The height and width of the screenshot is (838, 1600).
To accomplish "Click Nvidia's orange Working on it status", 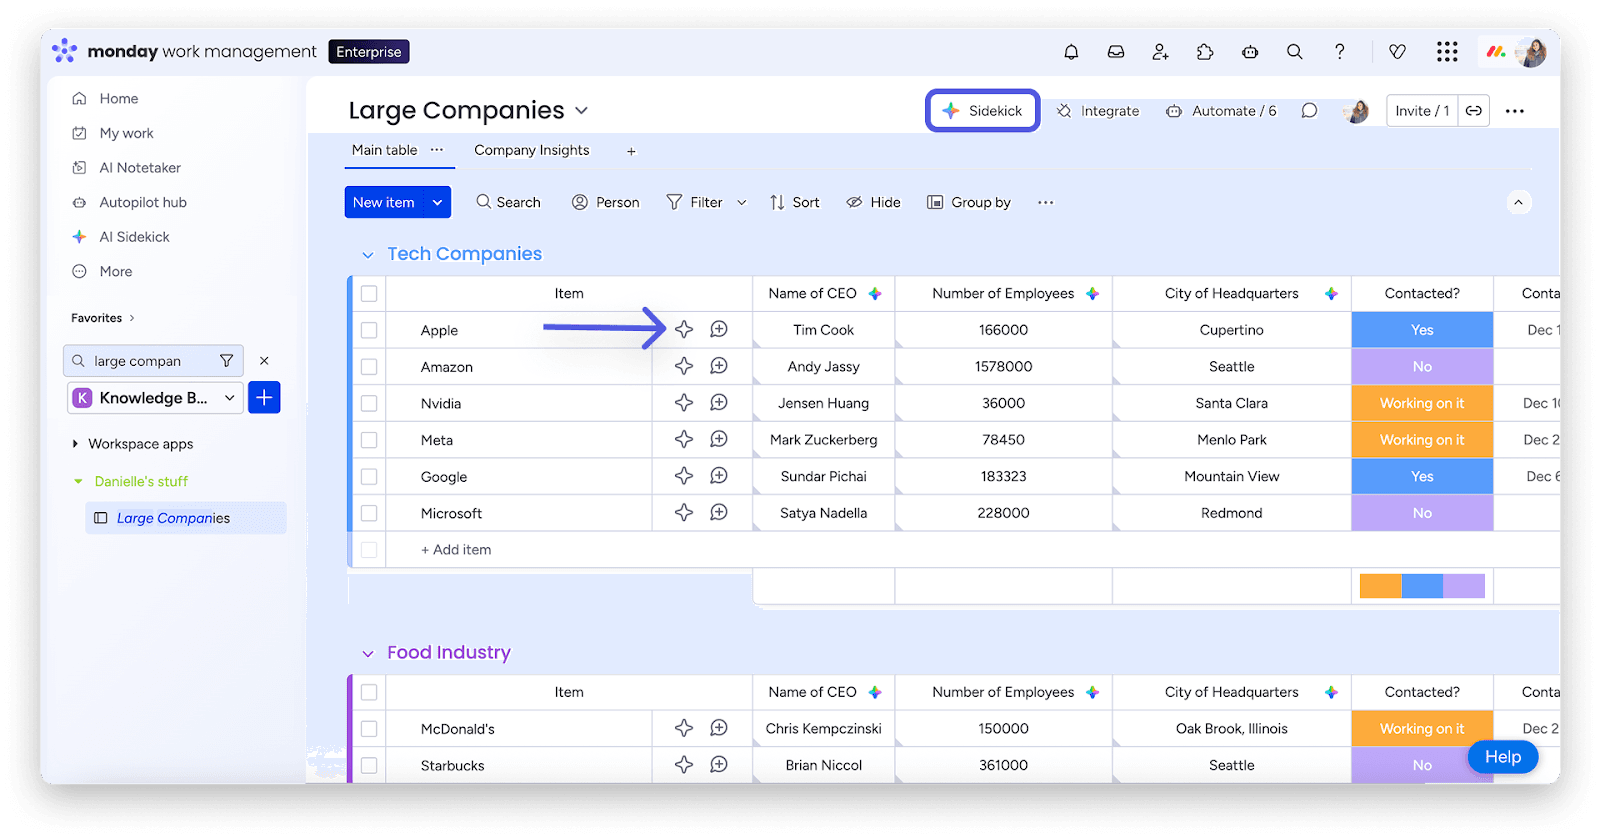I will point(1422,403).
